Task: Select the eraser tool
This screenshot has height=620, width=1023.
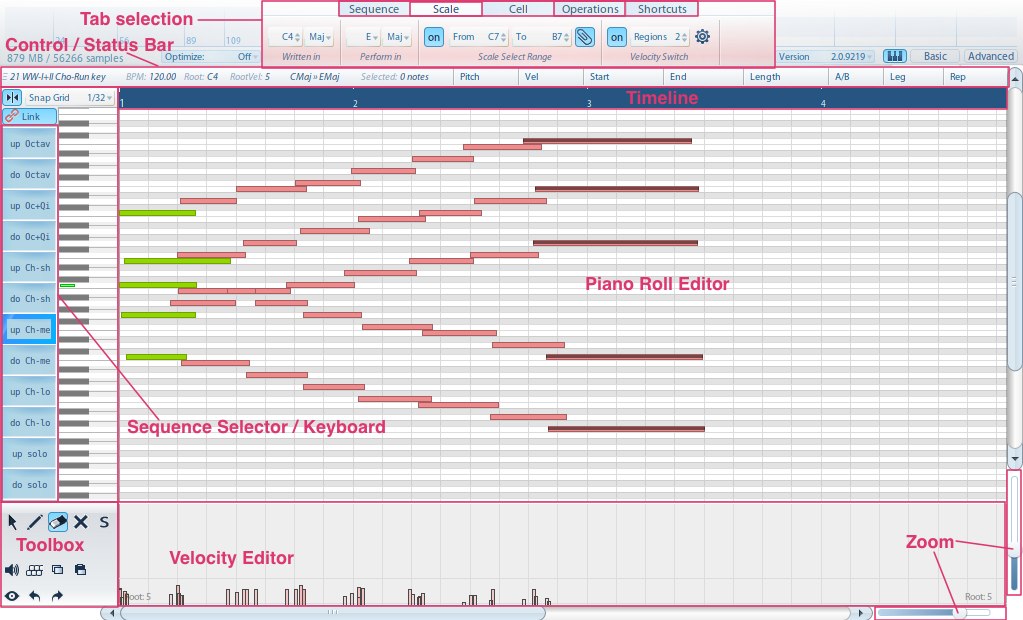Action: (x=58, y=521)
